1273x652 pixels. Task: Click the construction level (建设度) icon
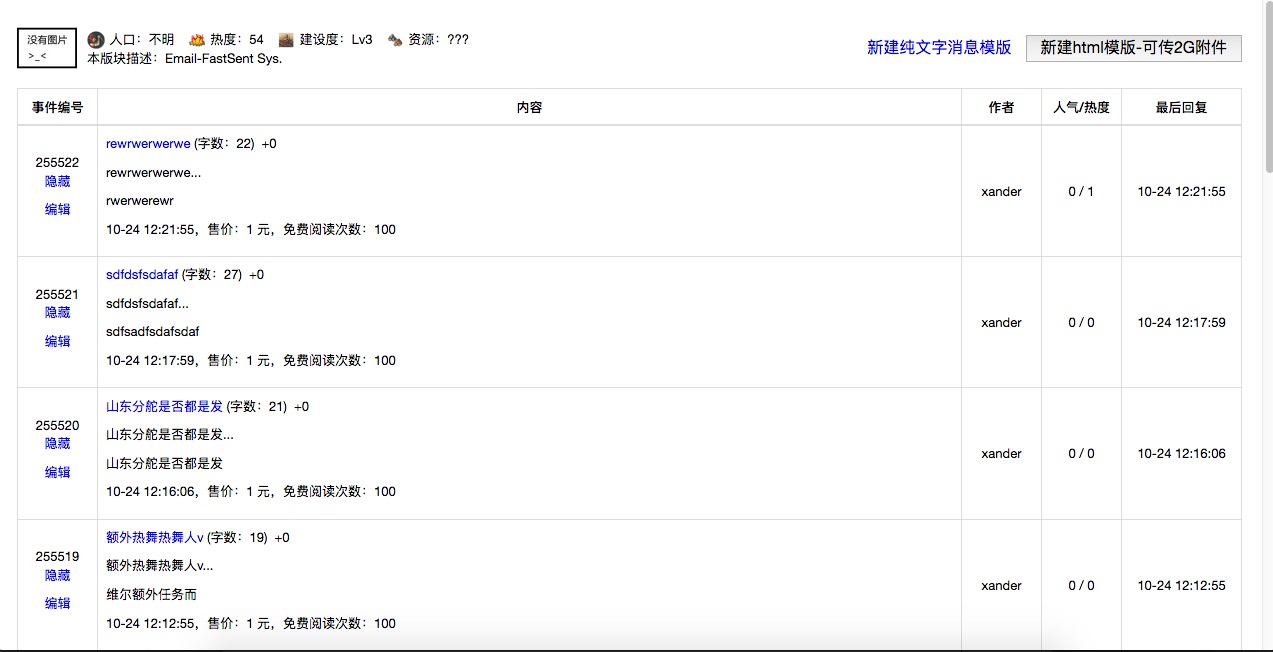point(286,40)
